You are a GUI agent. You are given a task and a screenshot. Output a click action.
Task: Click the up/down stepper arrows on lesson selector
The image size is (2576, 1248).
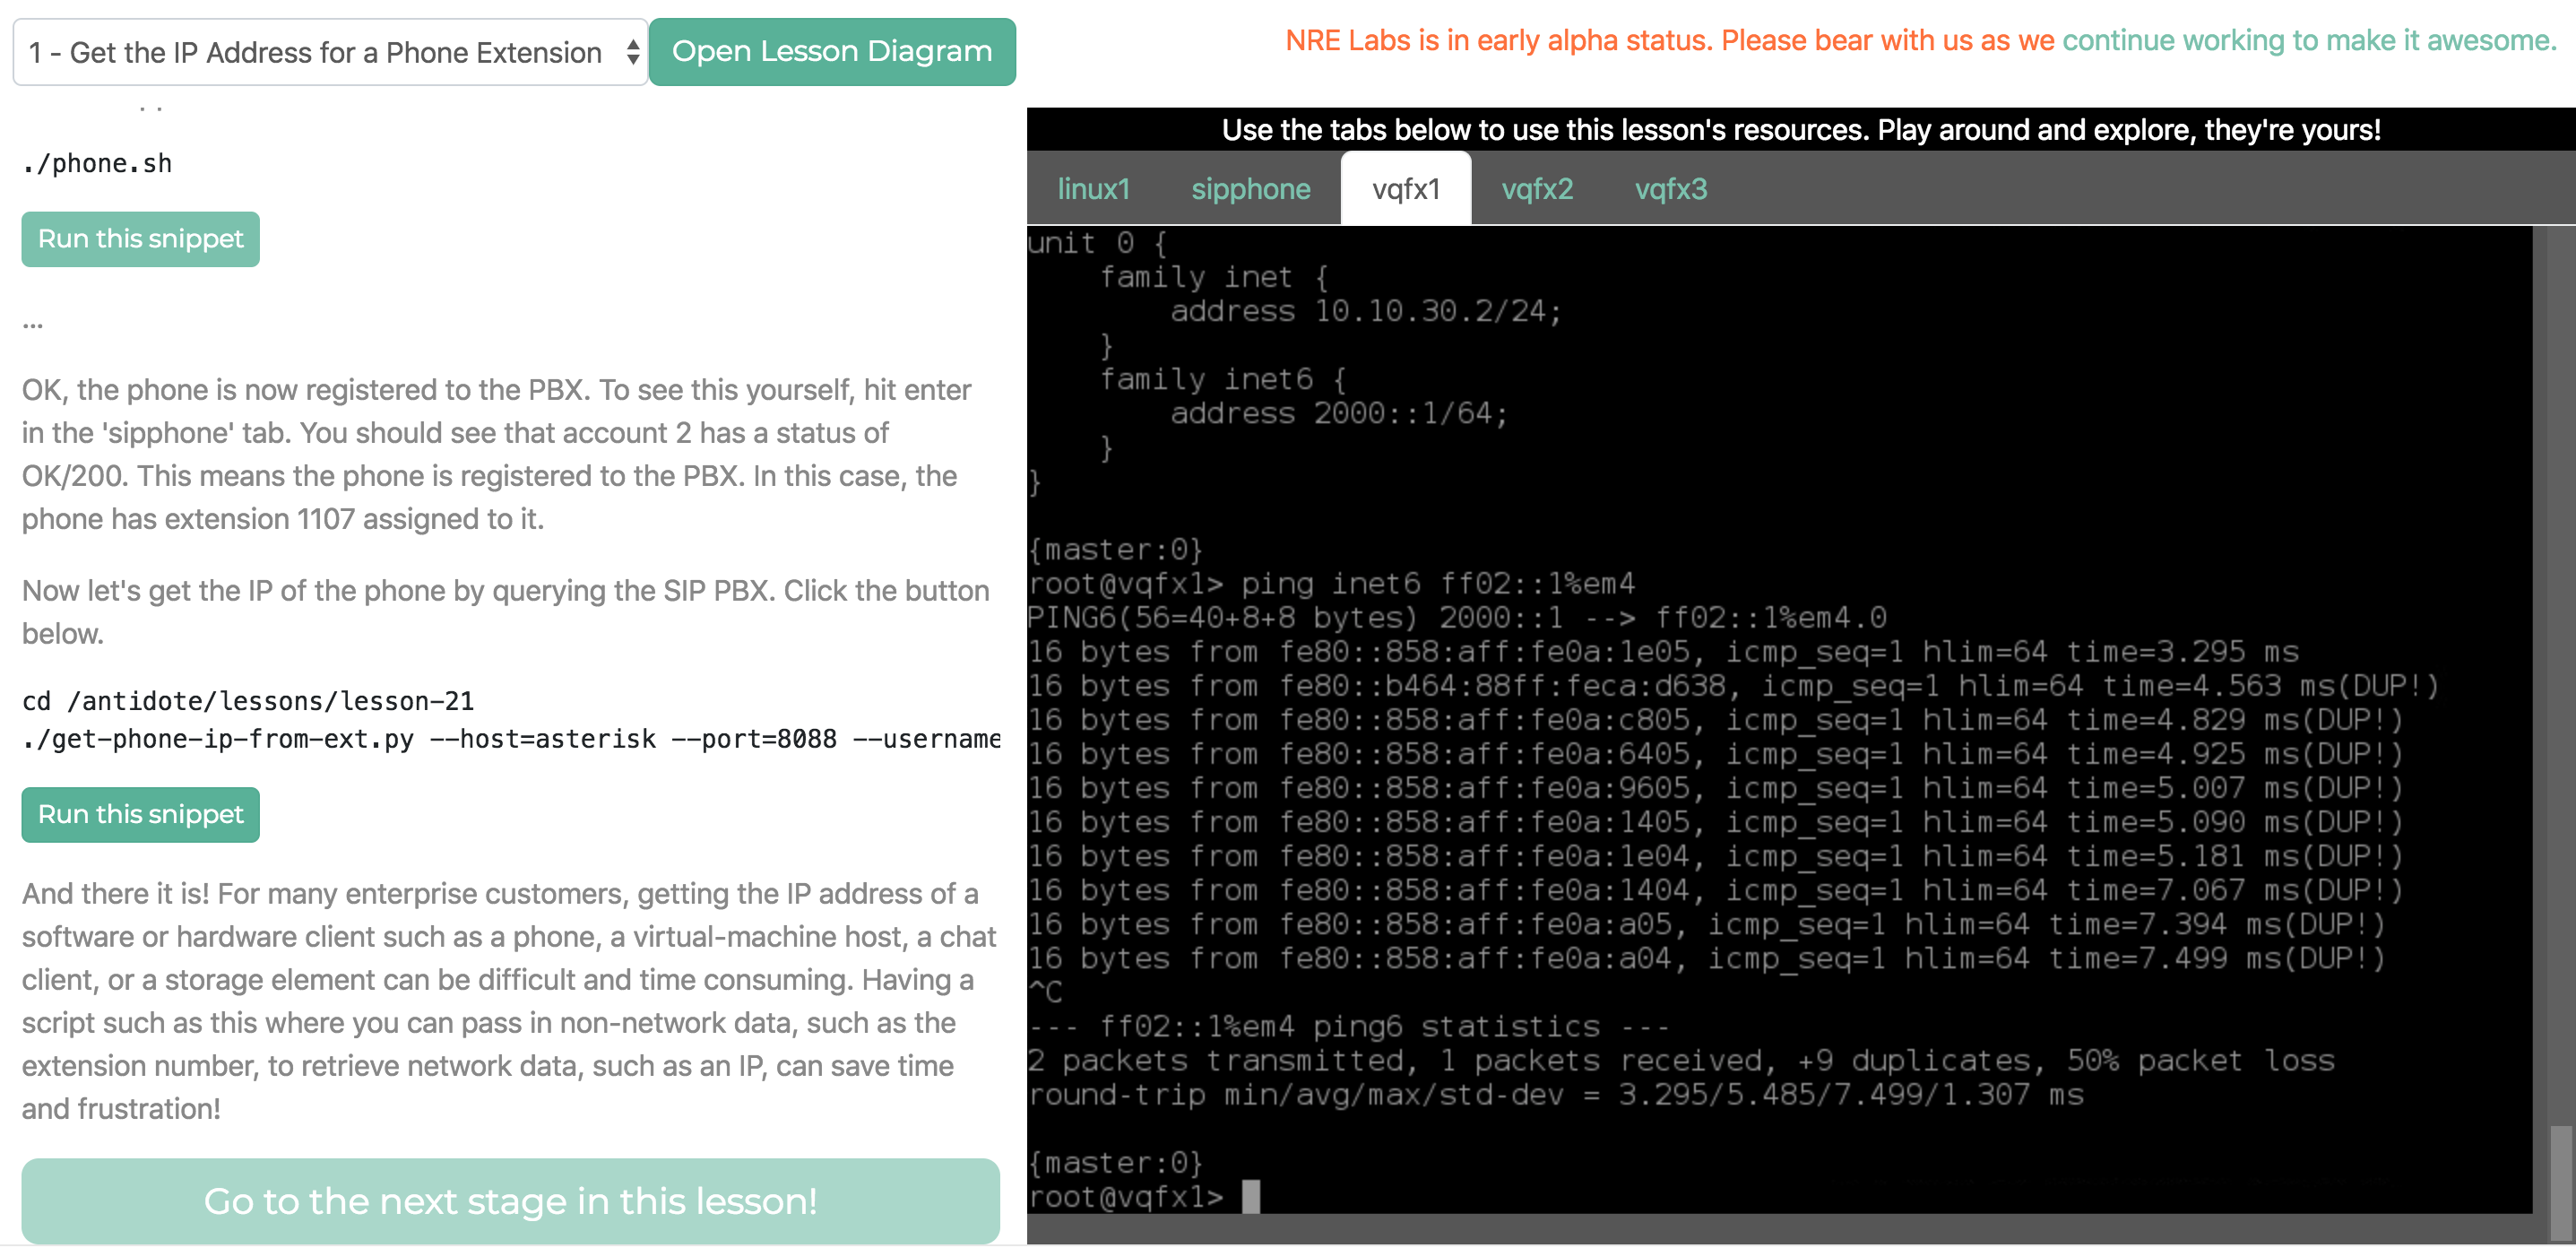click(632, 51)
